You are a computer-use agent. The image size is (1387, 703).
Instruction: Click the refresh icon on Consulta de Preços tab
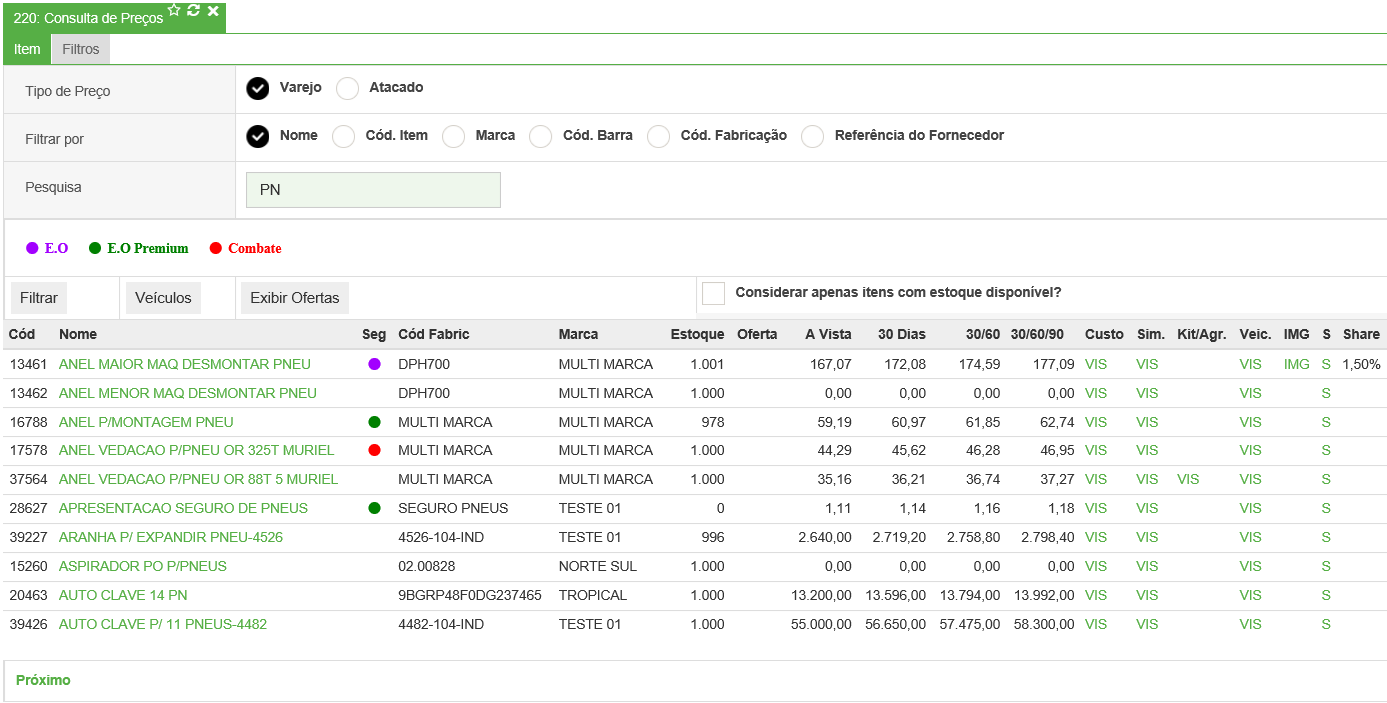(194, 10)
